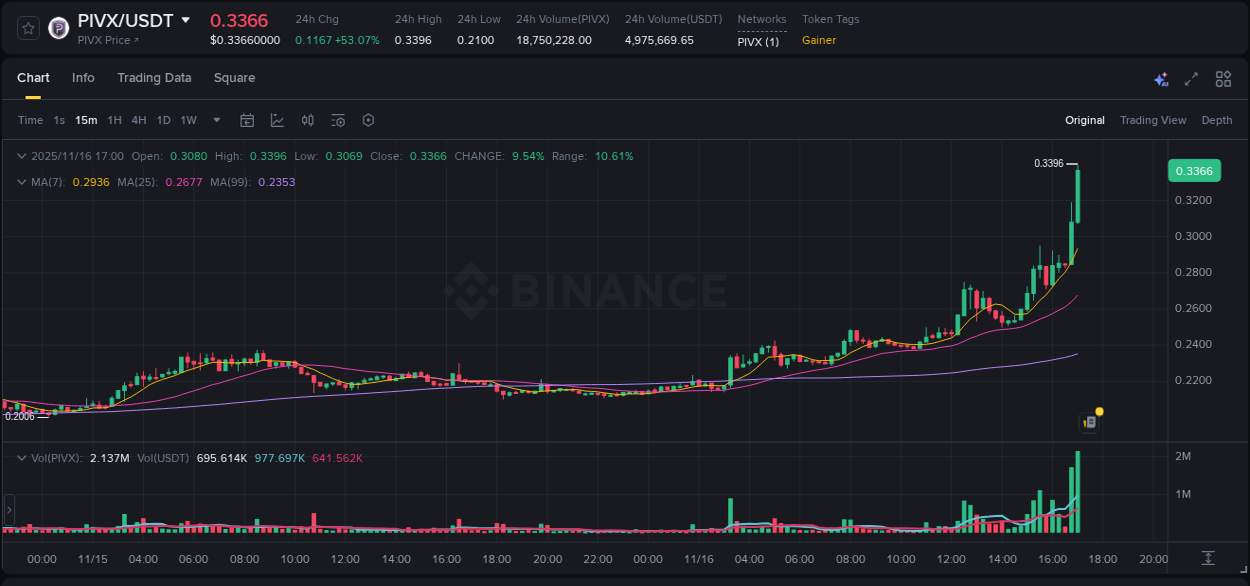
Task: Open the AI assistant sparkle icon
Action: [x=1160, y=78]
